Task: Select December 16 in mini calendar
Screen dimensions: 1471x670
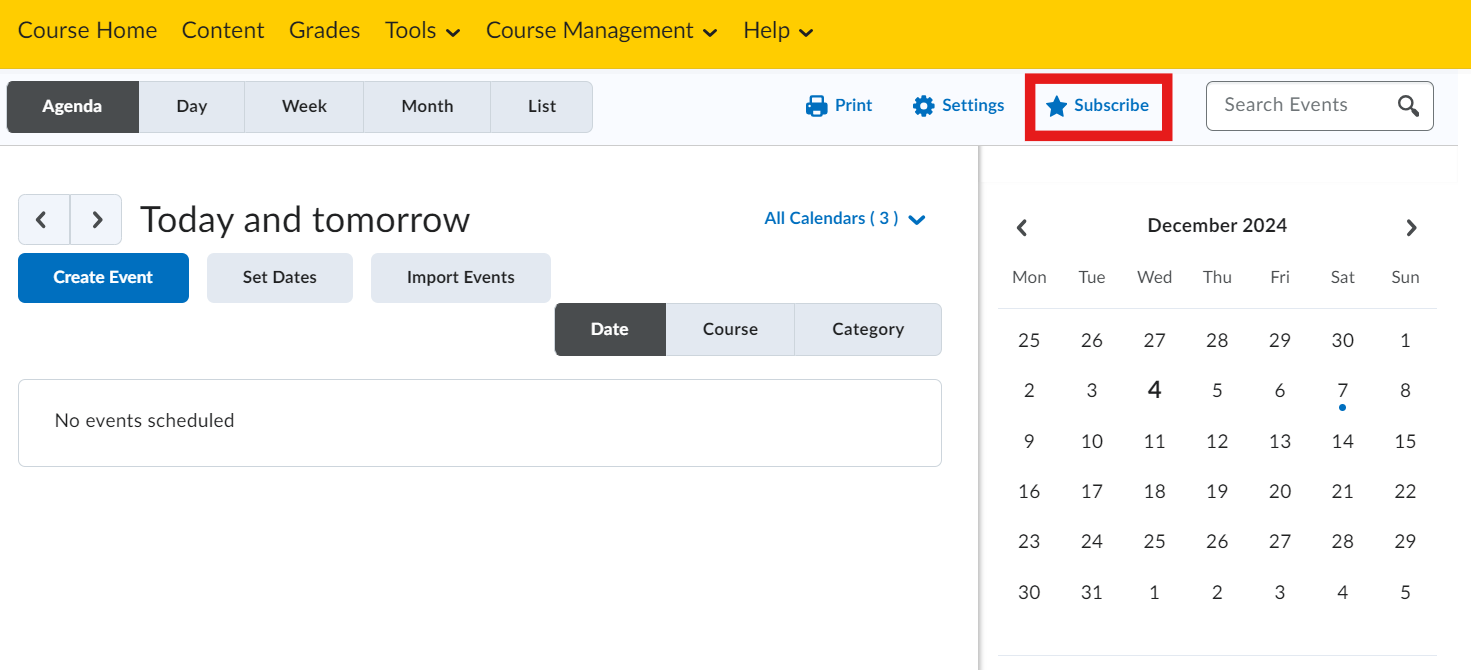Action: point(1029,492)
